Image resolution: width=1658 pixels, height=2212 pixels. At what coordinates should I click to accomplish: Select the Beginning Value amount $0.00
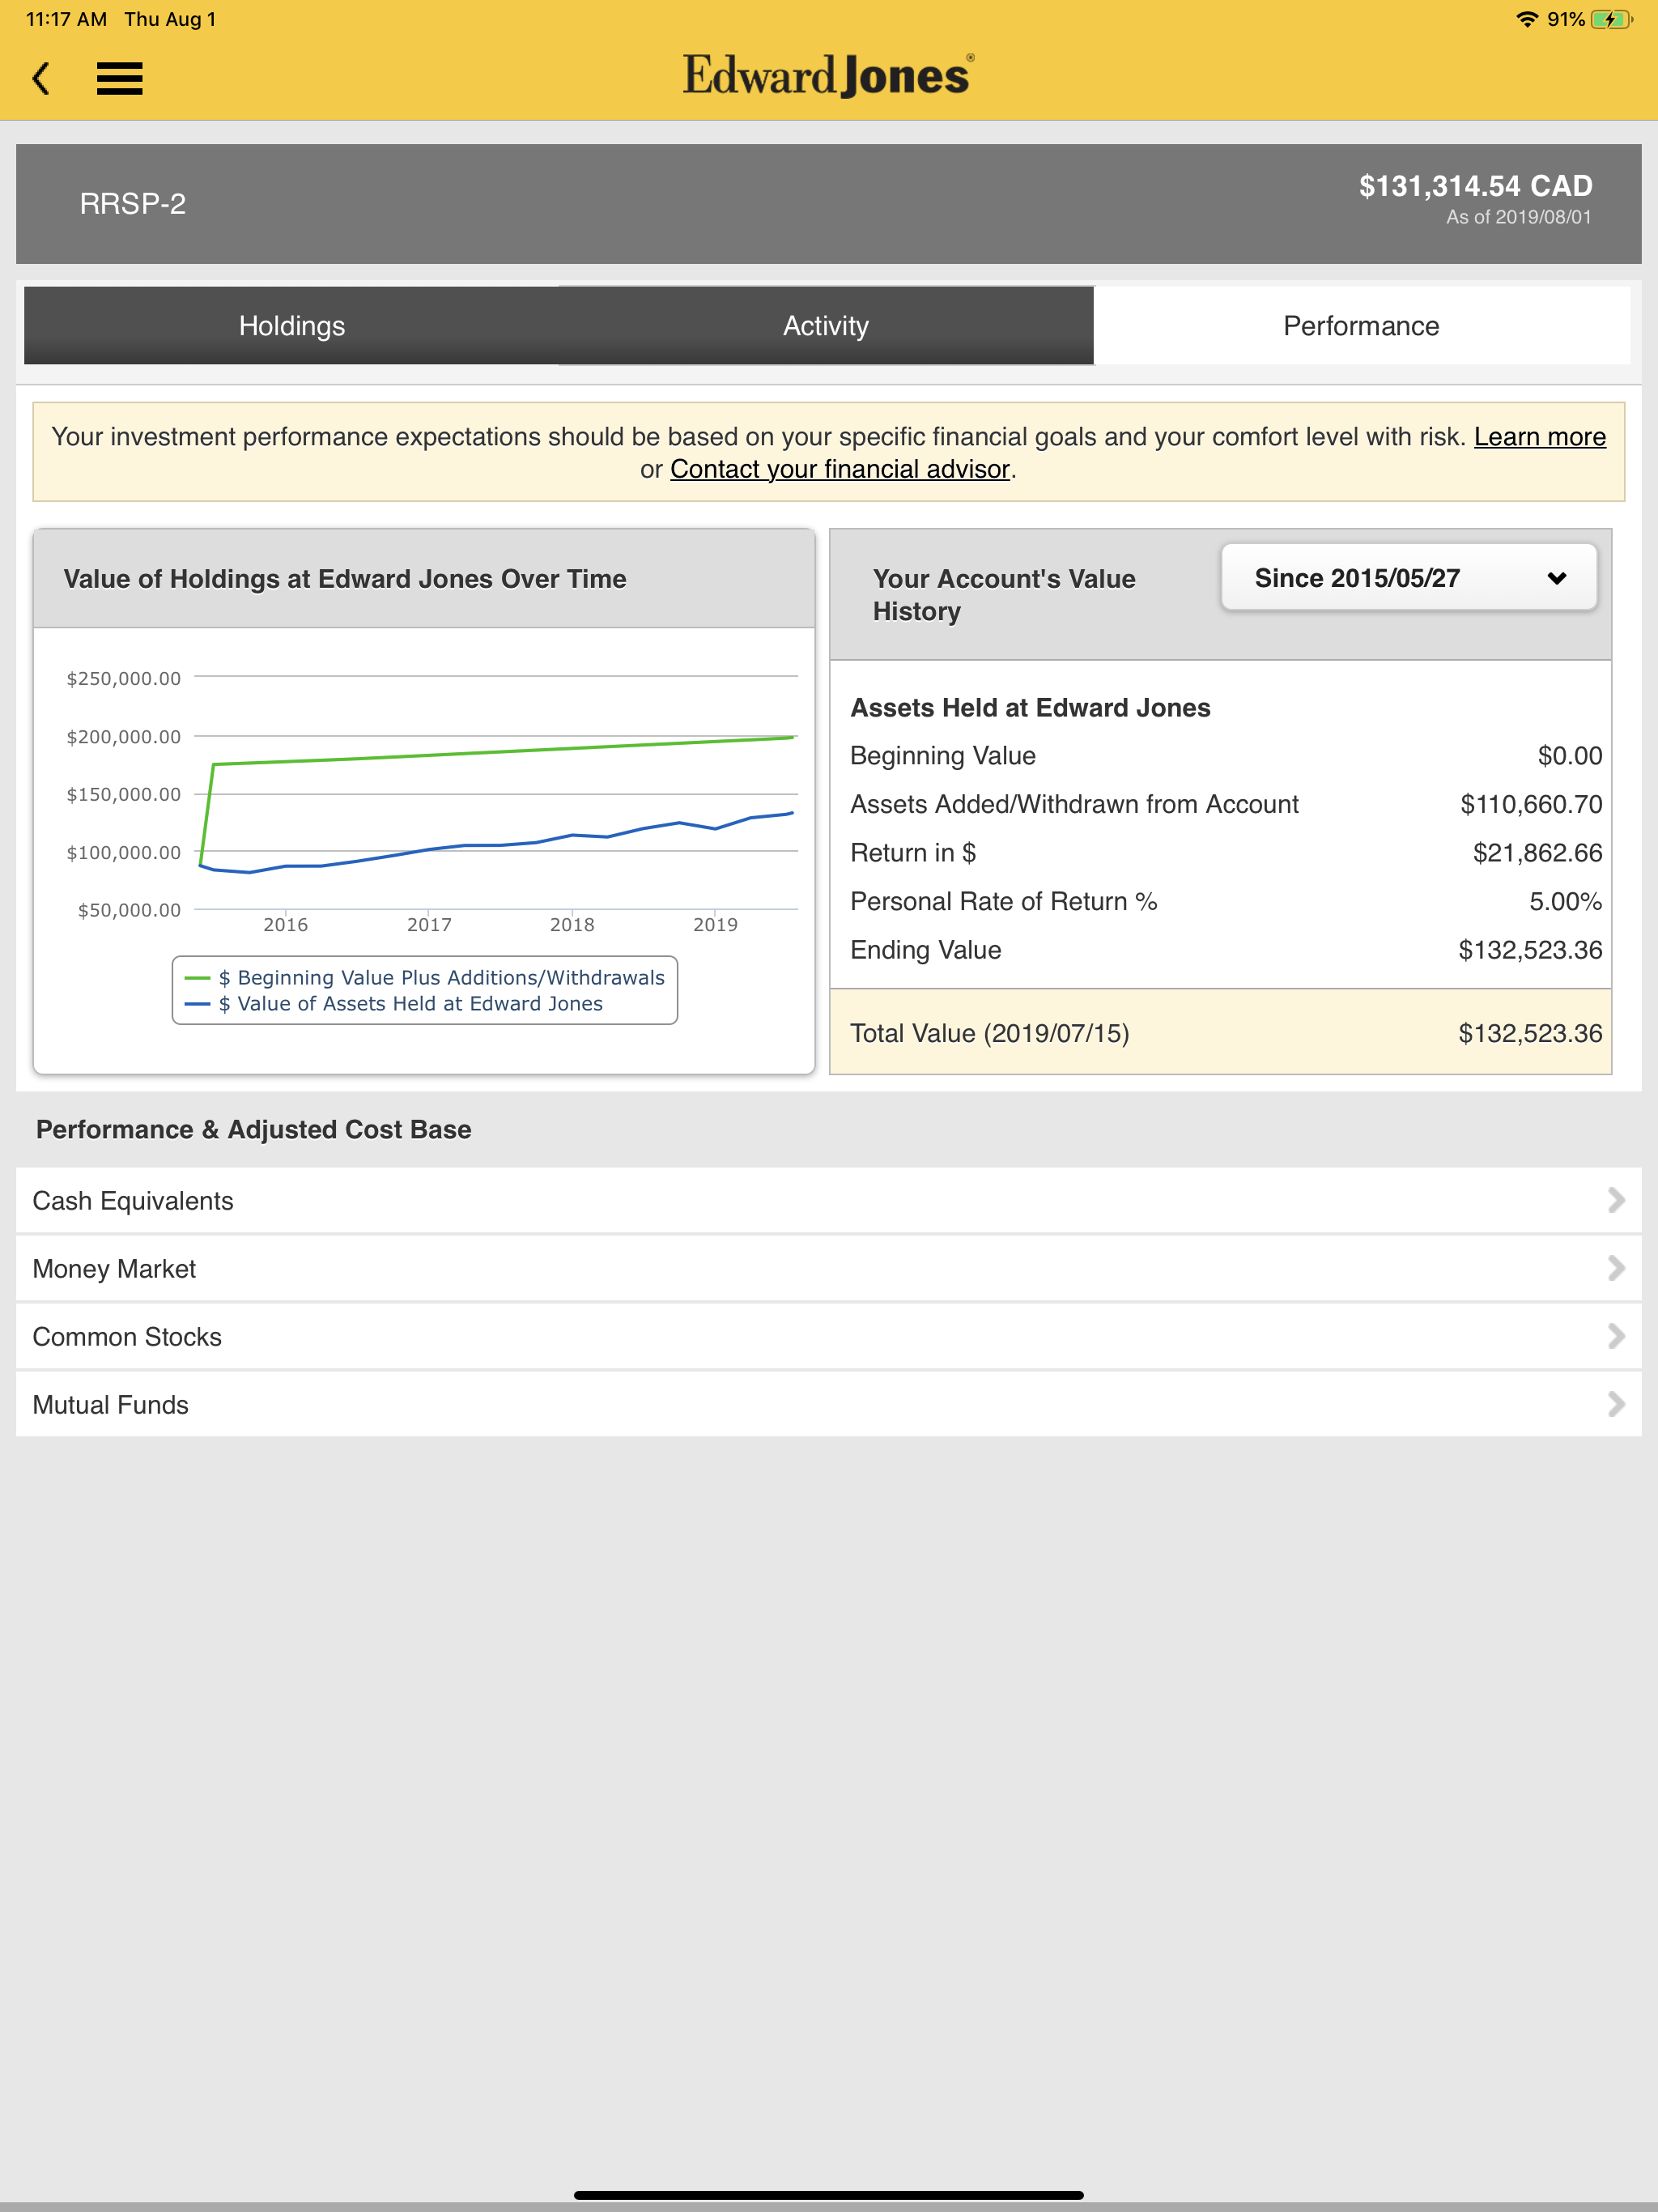pyautogui.click(x=1569, y=756)
